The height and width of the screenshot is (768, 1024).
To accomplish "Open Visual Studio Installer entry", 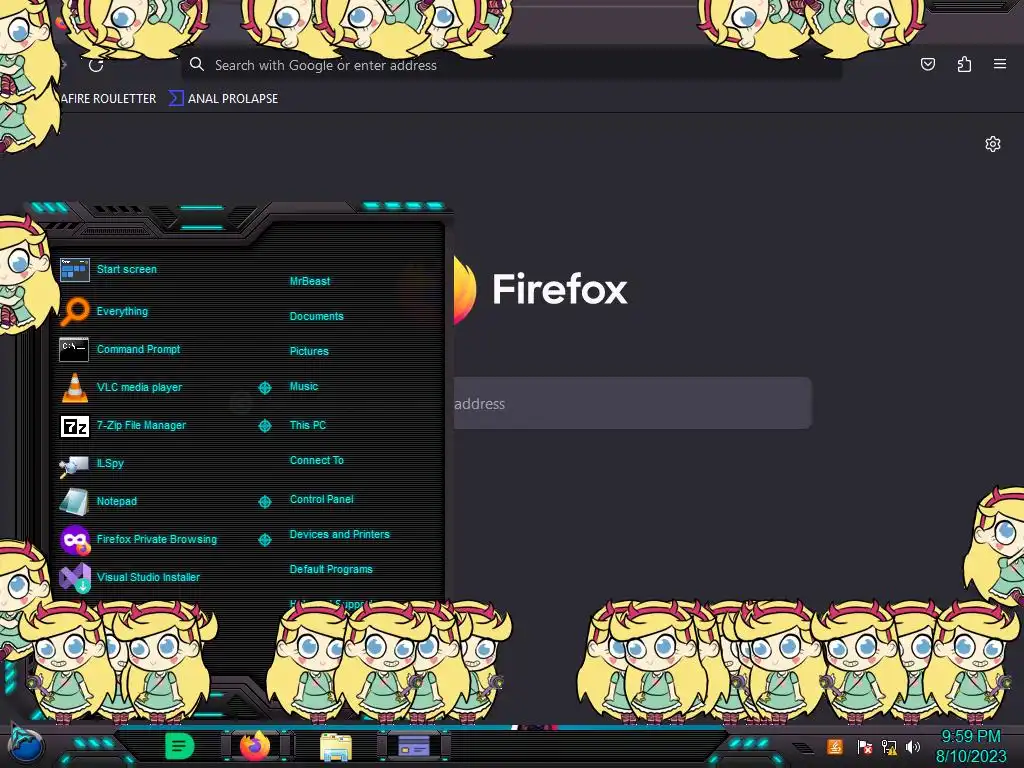I will coord(148,577).
